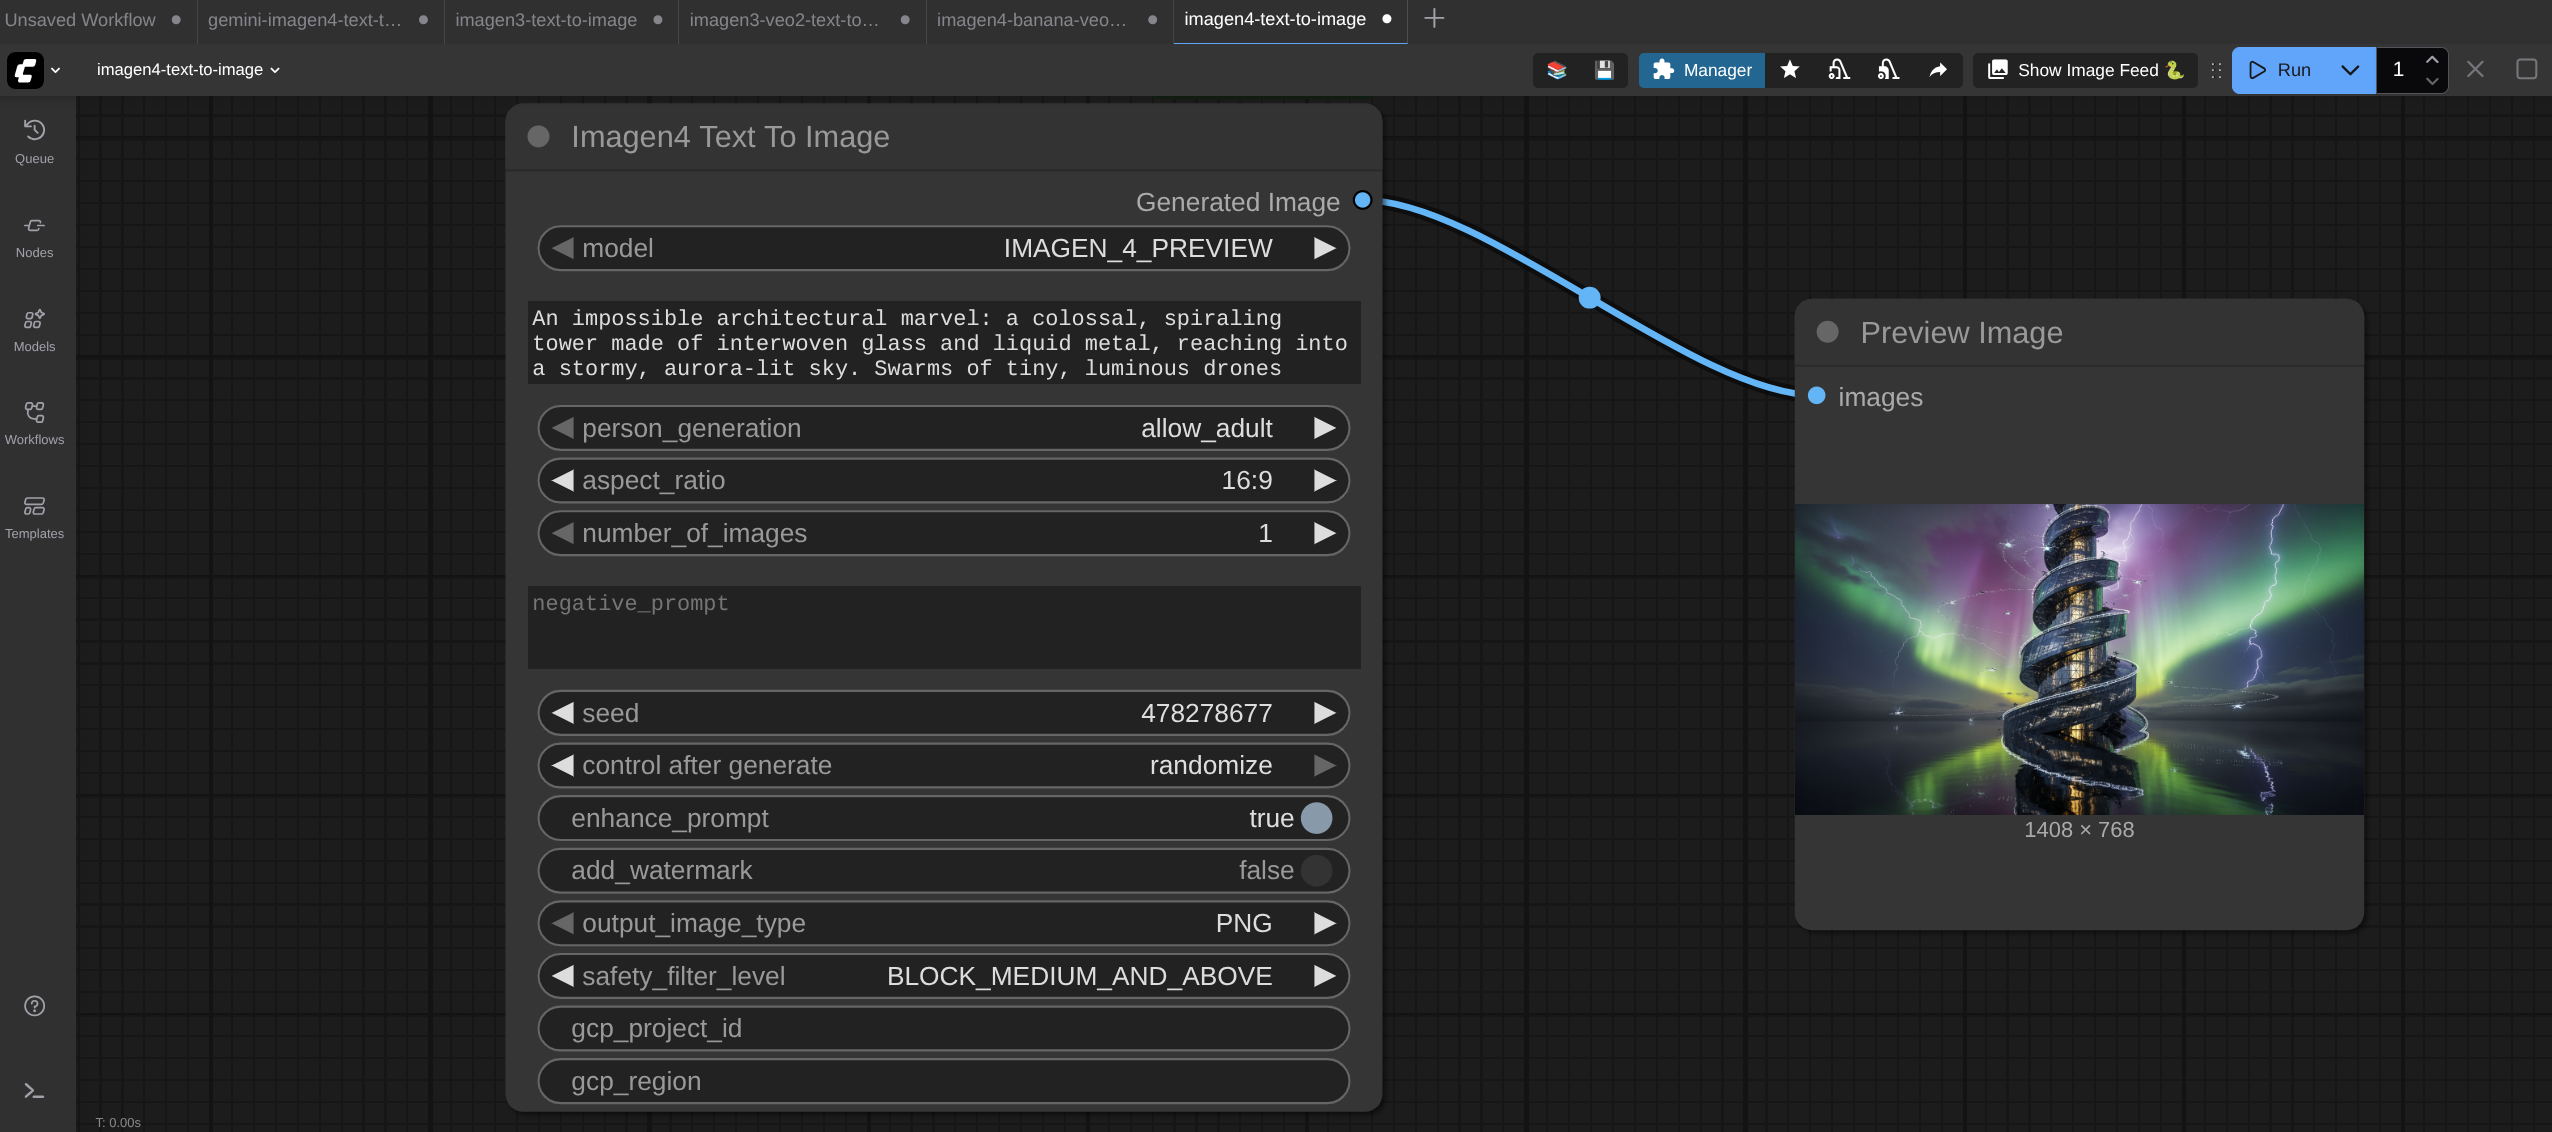Click next arrow on person_generation
2552x1132 pixels.
pyautogui.click(x=1324, y=428)
